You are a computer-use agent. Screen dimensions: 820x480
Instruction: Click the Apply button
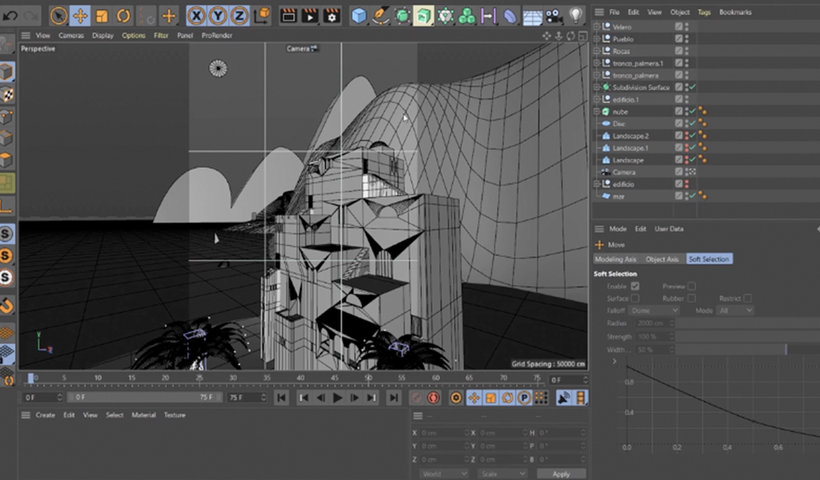click(561, 473)
